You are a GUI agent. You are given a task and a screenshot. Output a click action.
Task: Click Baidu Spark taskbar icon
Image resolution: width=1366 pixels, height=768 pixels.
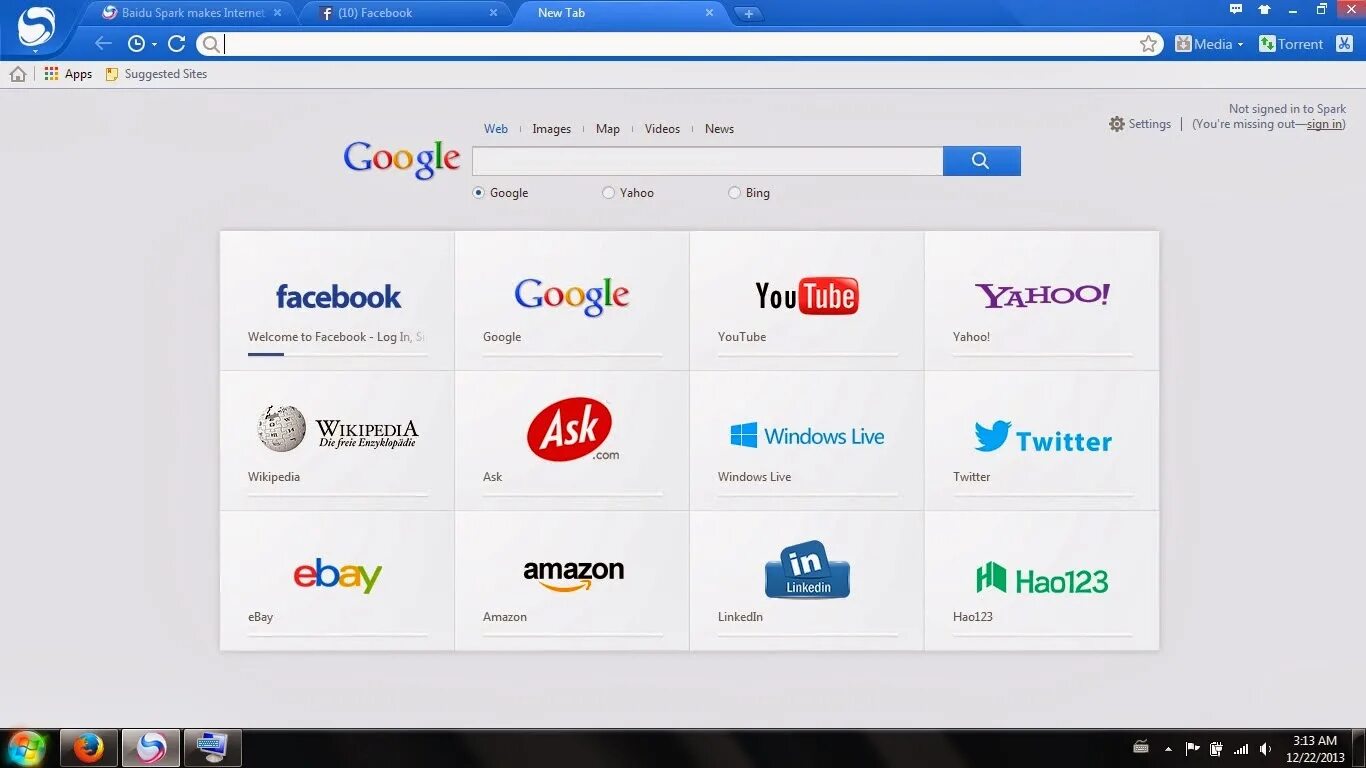(x=151, y=748)
